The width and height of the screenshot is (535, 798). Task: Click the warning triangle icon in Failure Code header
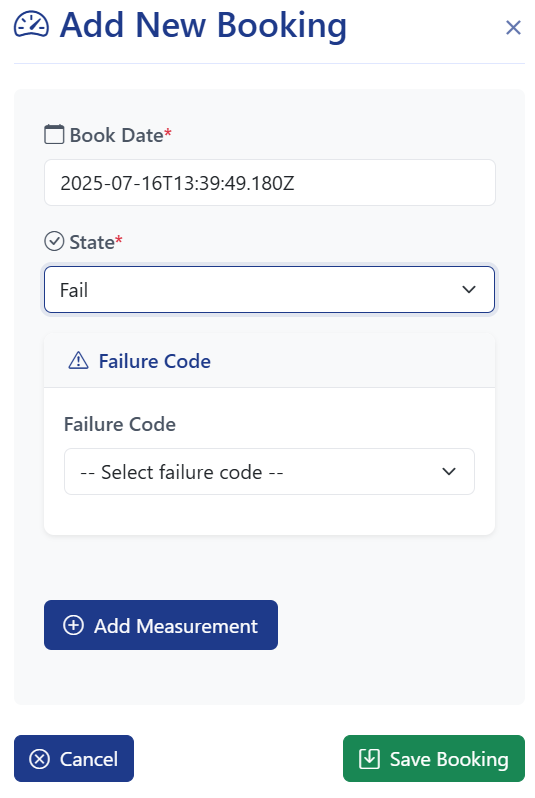78,360
